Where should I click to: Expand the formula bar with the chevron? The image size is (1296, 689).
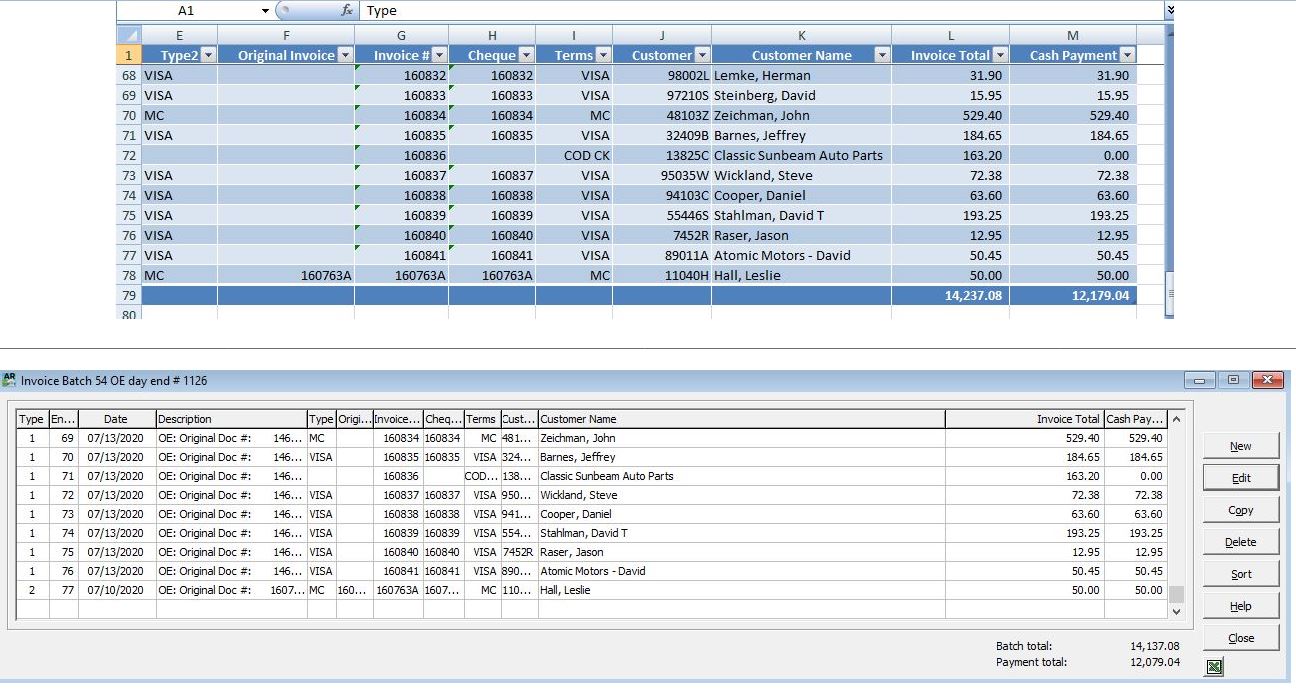click(1170, 10)
